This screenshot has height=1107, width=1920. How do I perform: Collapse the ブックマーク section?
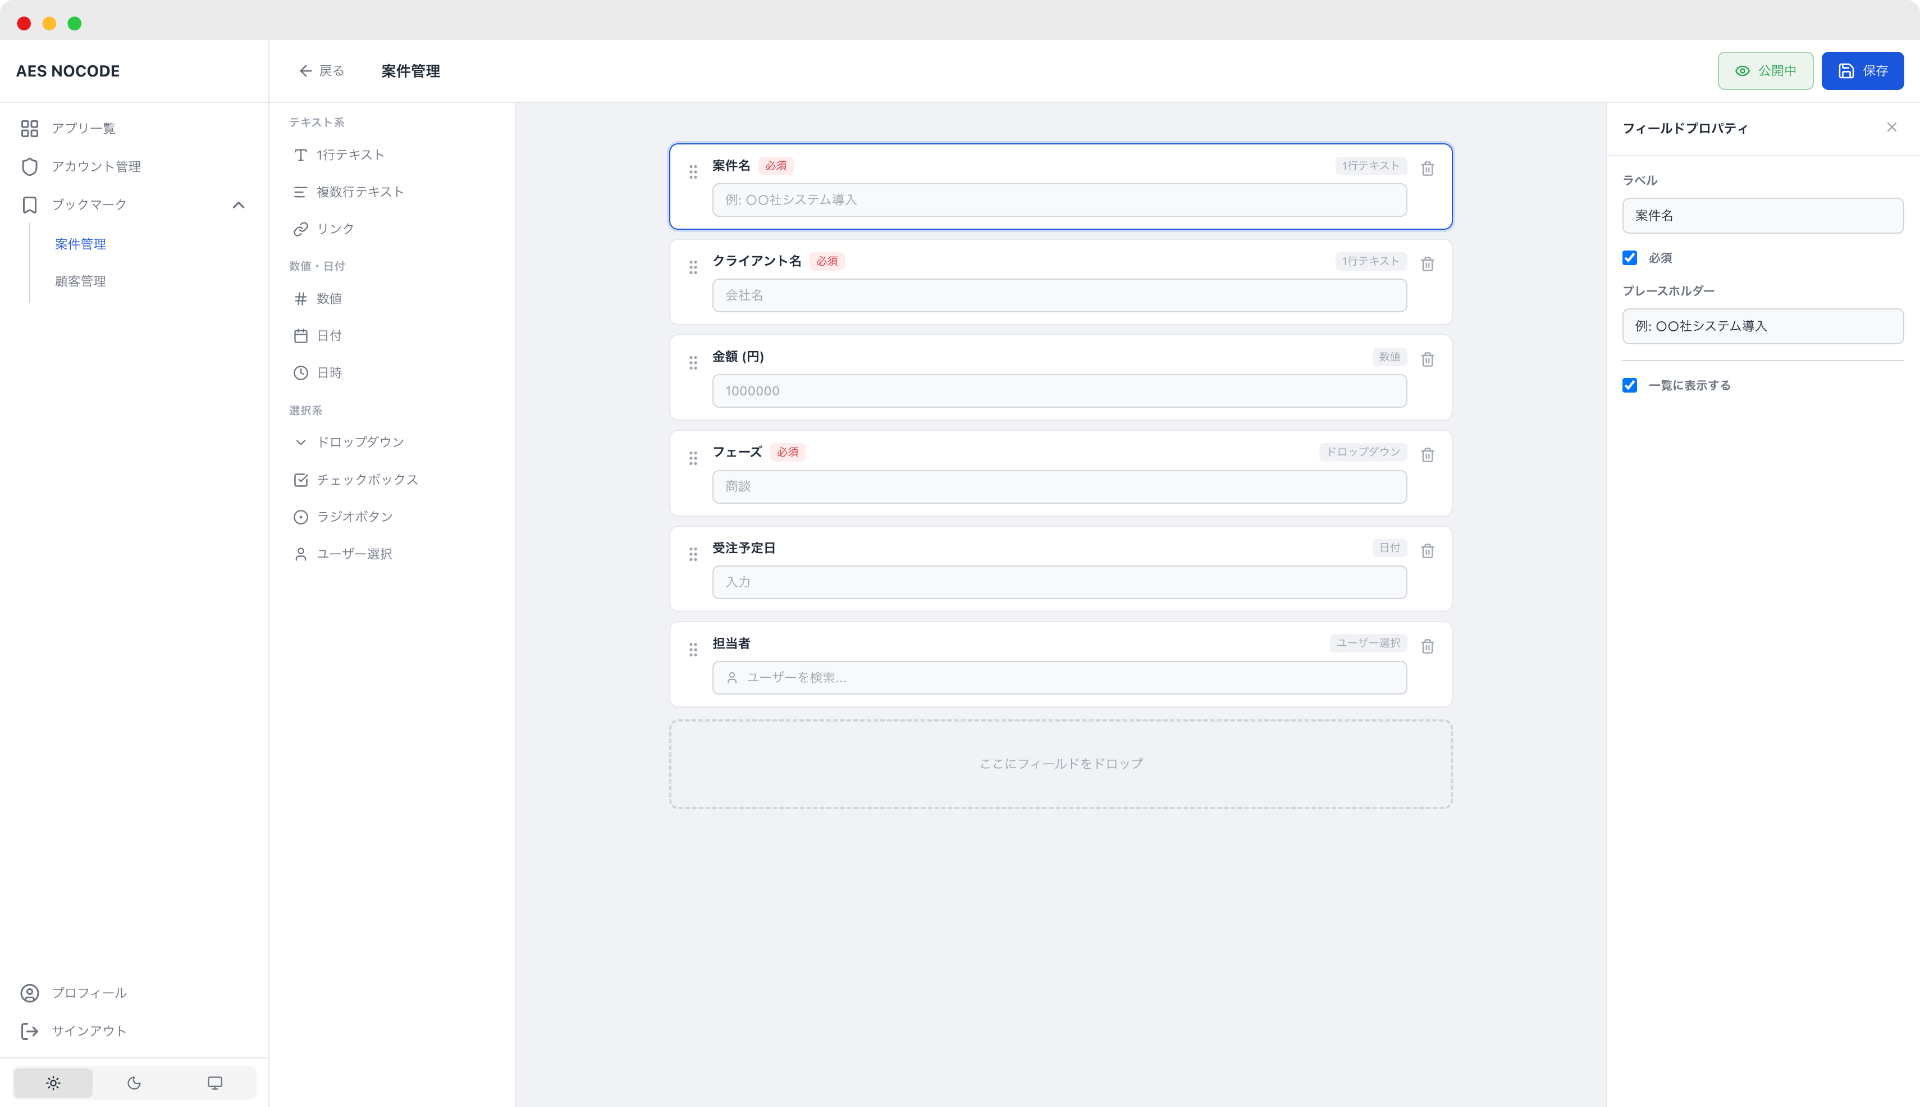click(238, 205)
